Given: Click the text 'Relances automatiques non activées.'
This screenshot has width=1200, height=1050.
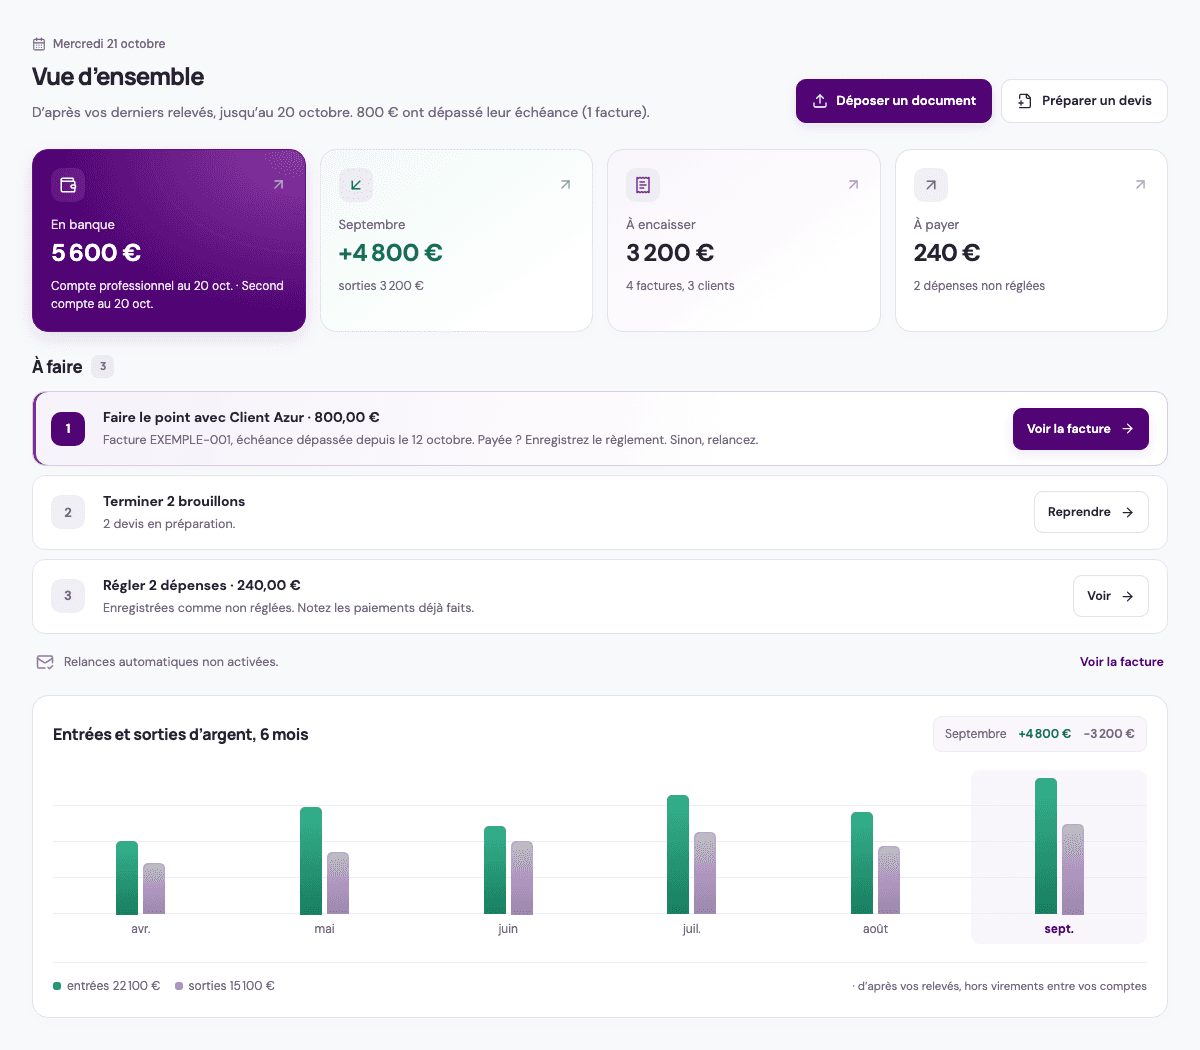Looking at the screenshot, I should click(x=171, y=662).
